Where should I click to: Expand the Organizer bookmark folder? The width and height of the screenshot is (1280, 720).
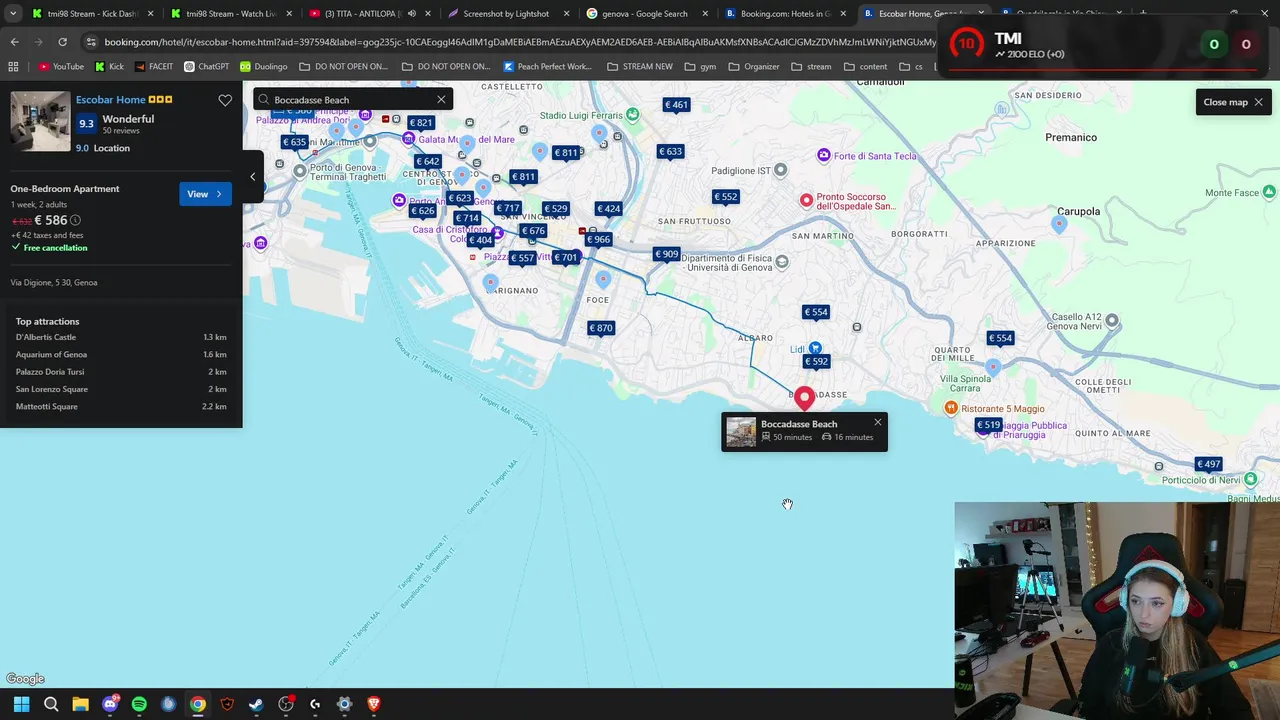[x=753, y=66]
